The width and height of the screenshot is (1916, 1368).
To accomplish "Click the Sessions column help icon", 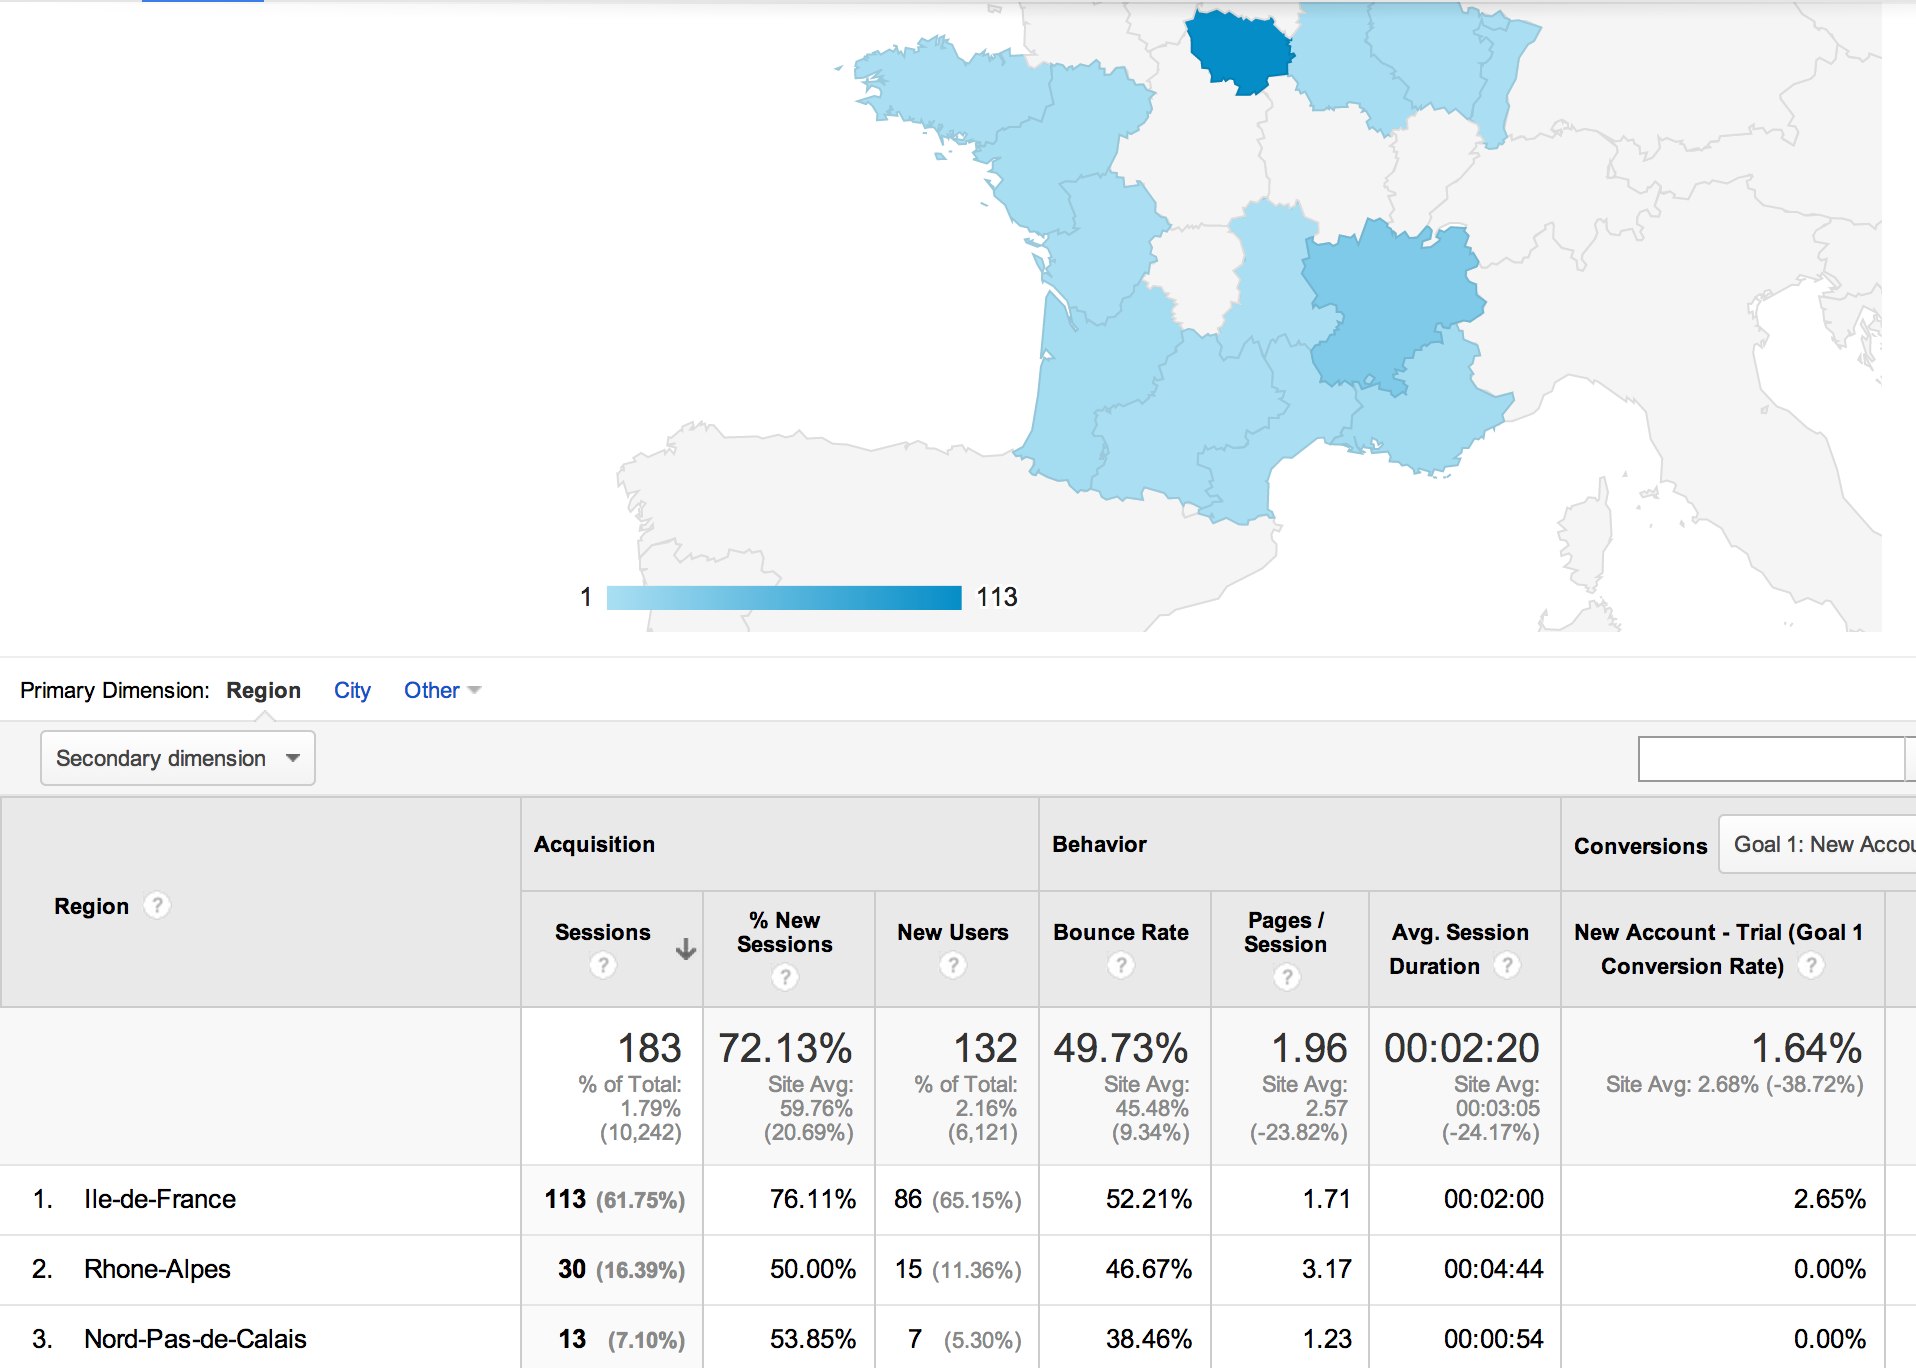I will click(602, 965).
